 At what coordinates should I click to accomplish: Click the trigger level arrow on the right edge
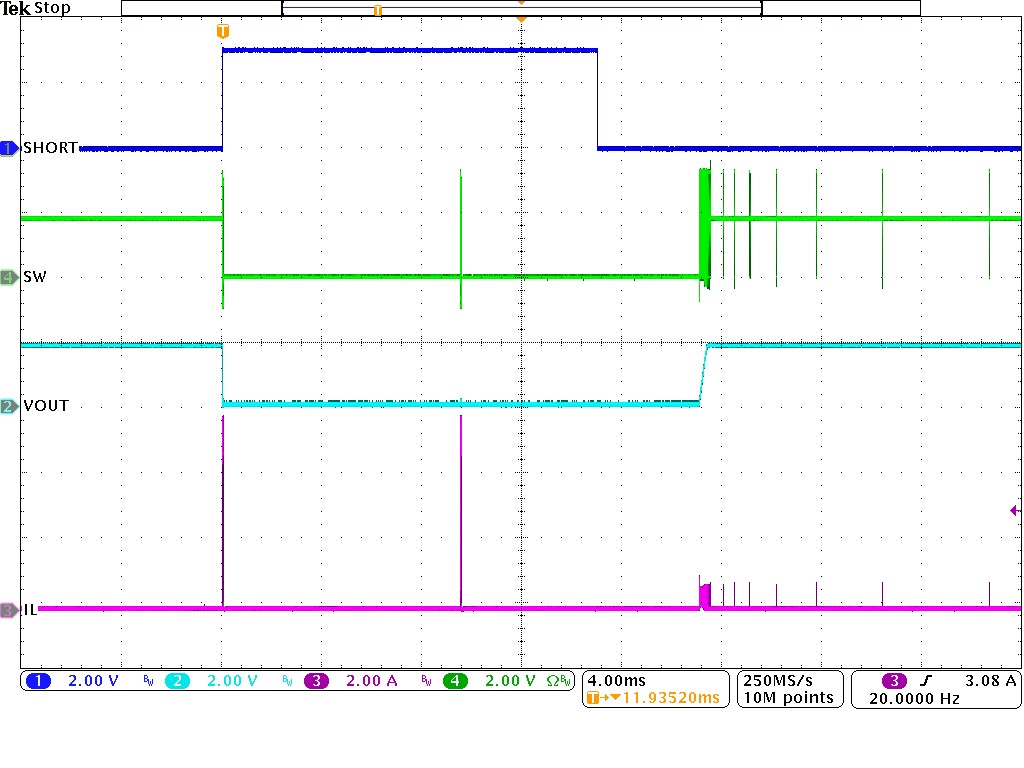click(x=1014, y=511)
